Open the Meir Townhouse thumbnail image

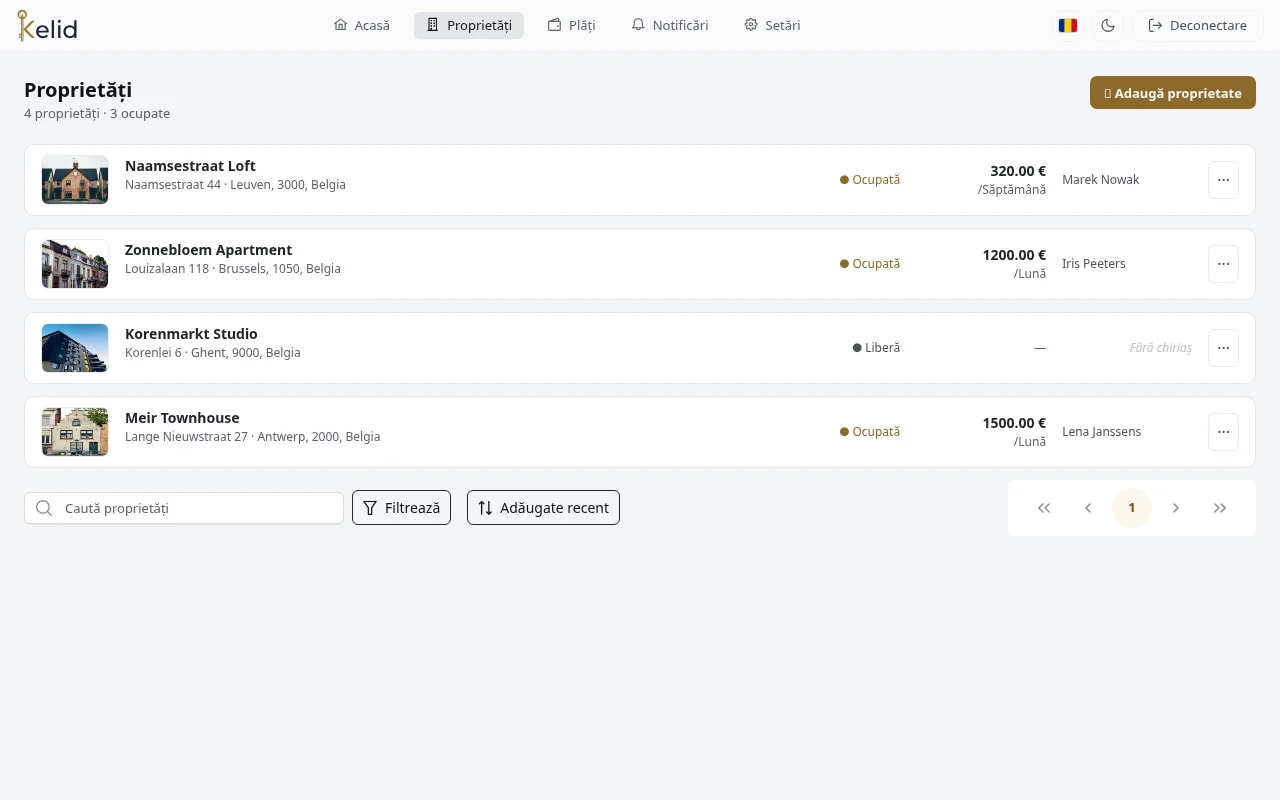75,432
